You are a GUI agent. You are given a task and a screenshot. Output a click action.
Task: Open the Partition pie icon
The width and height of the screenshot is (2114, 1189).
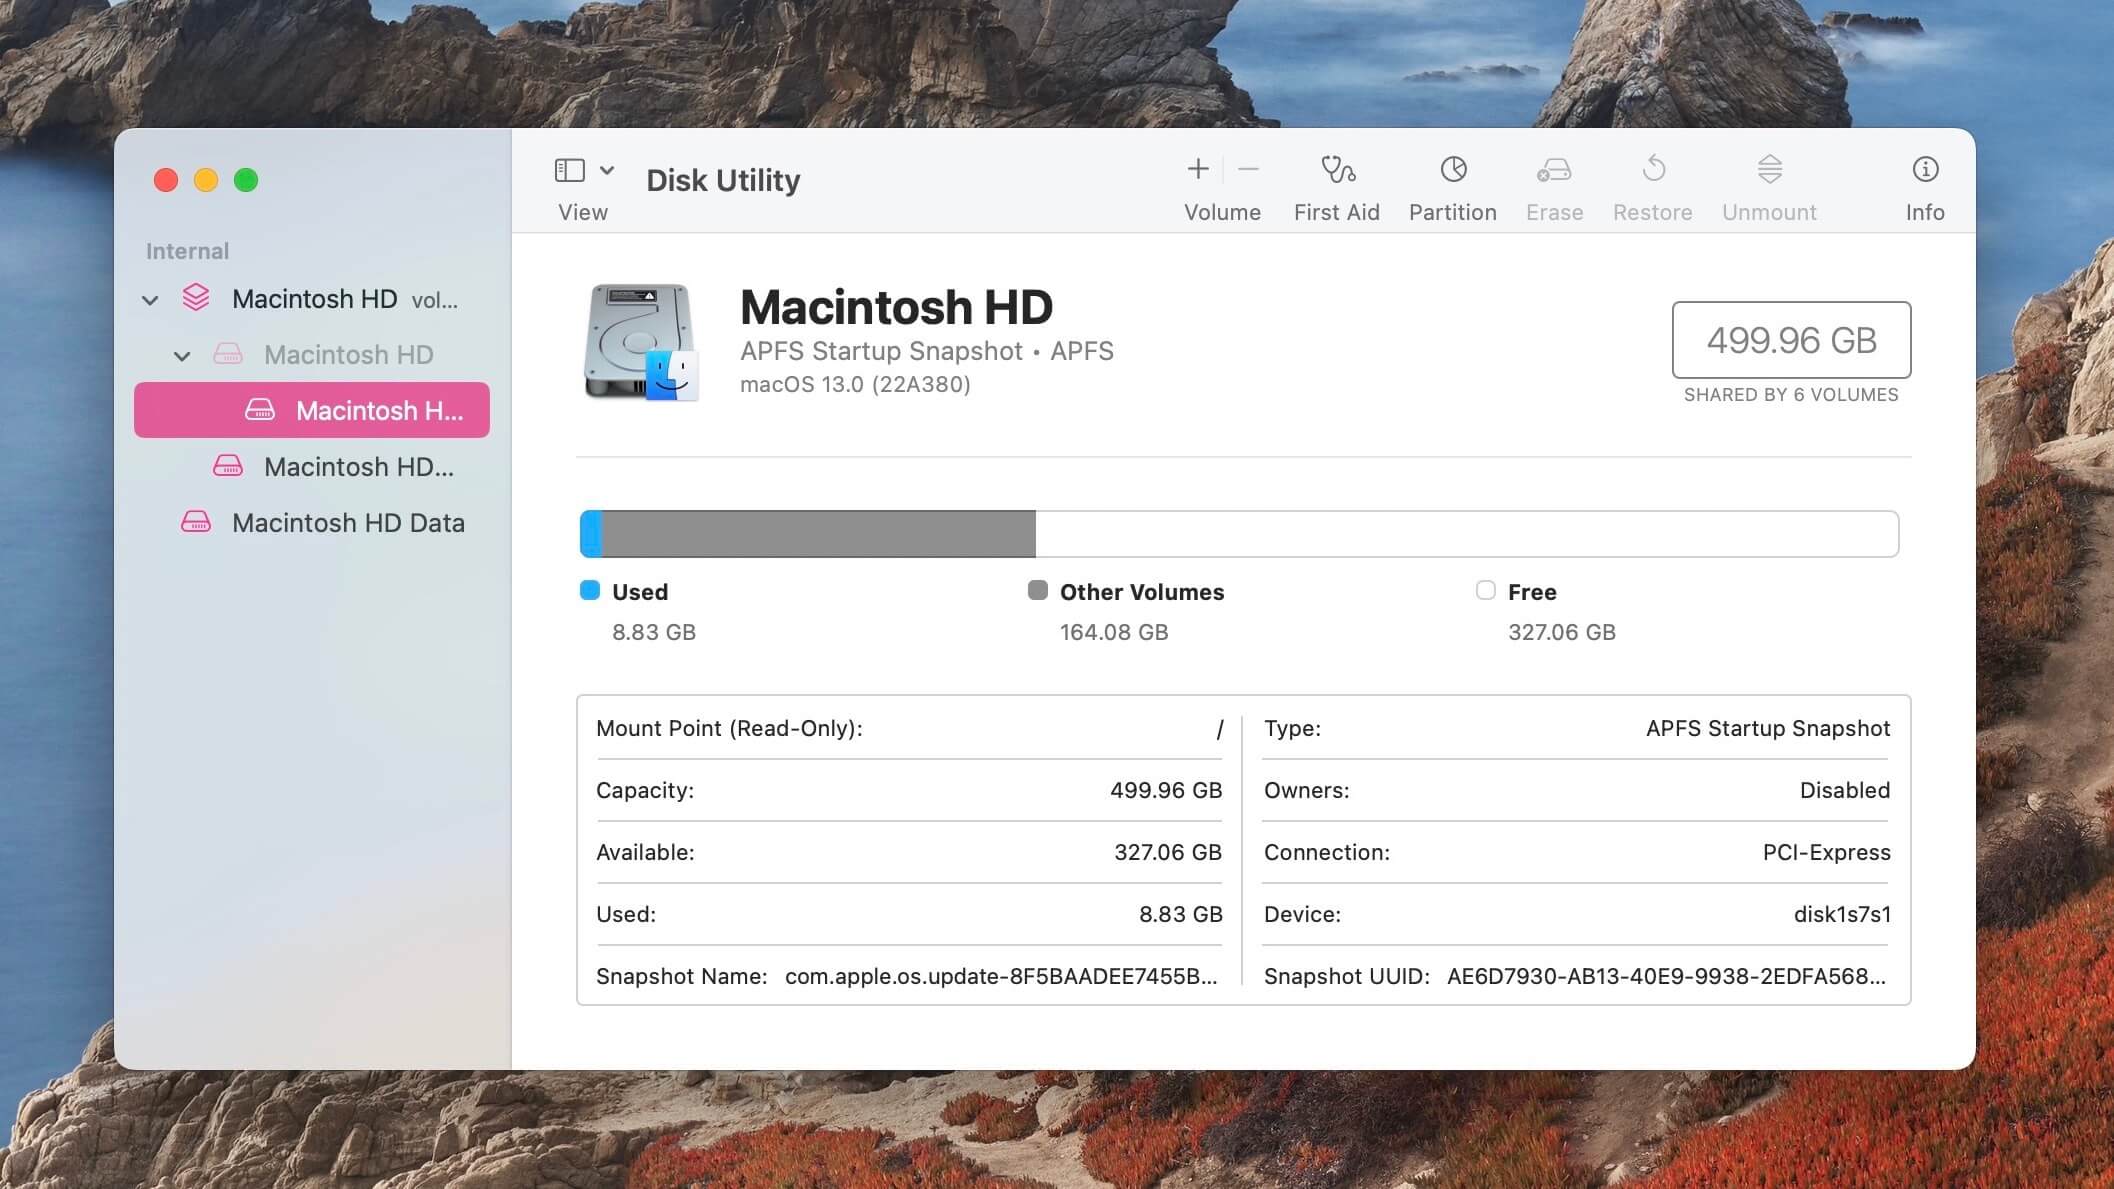[1453, 169]
